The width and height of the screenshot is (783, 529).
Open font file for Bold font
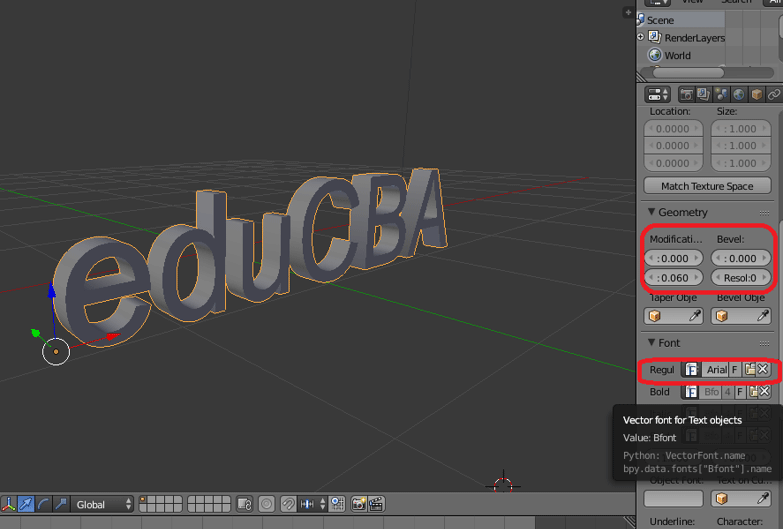pos(753,392)
